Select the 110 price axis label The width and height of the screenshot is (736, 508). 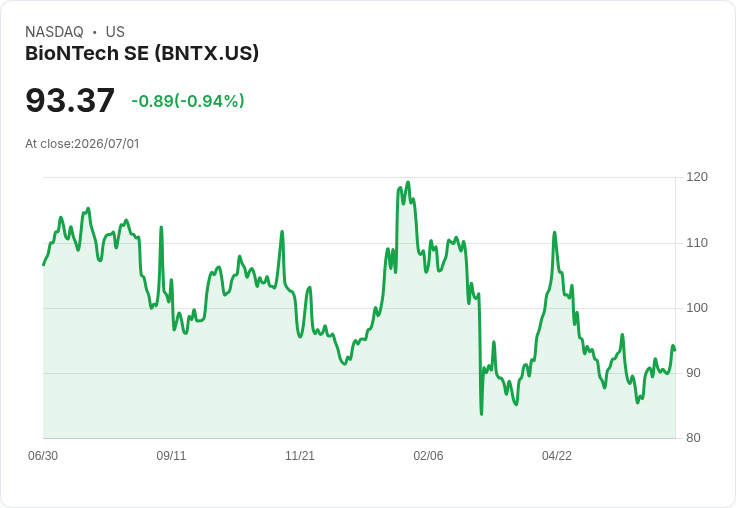(697, 243)
